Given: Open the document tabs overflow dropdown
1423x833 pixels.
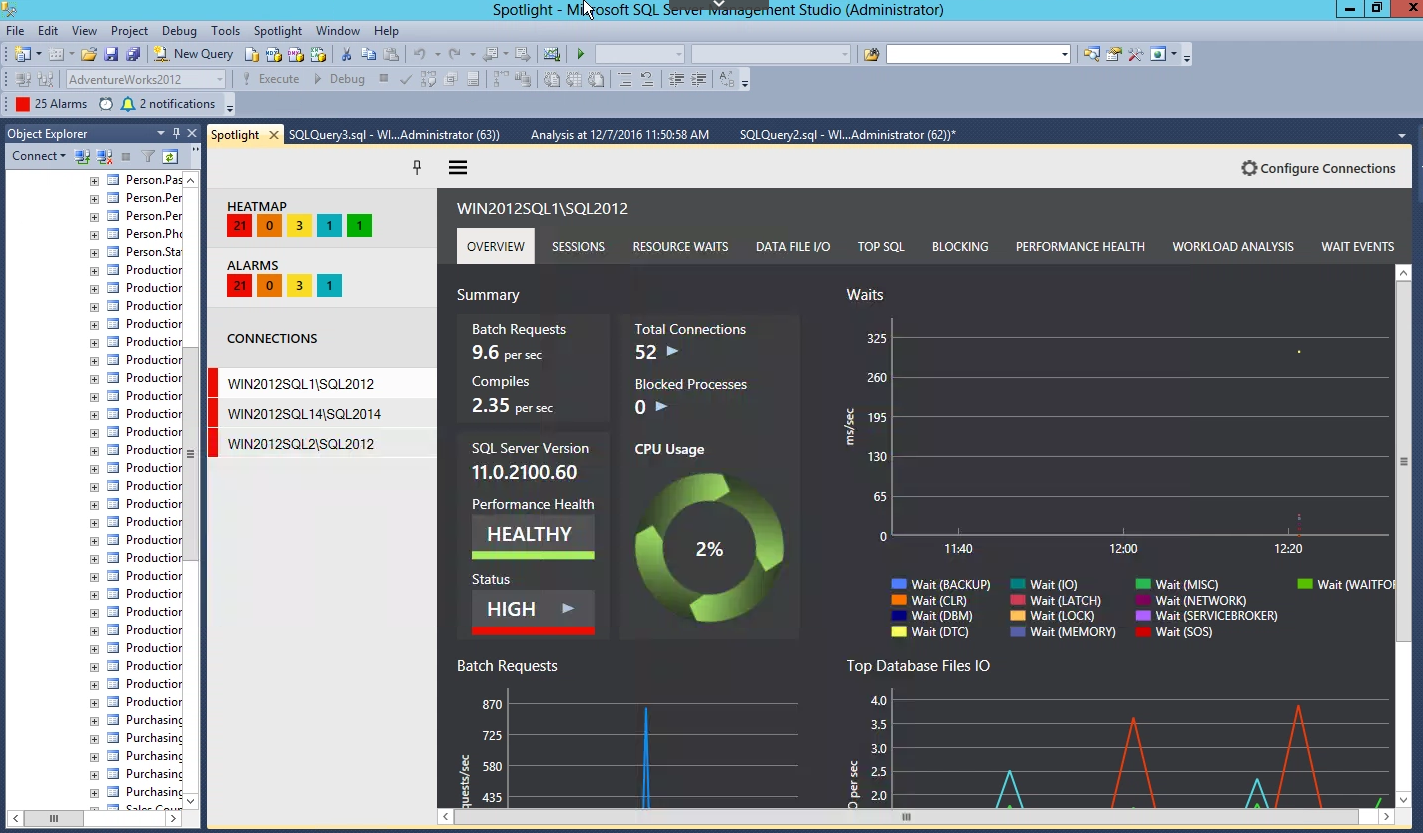Looking at the screenshot, I should 1402,135.
